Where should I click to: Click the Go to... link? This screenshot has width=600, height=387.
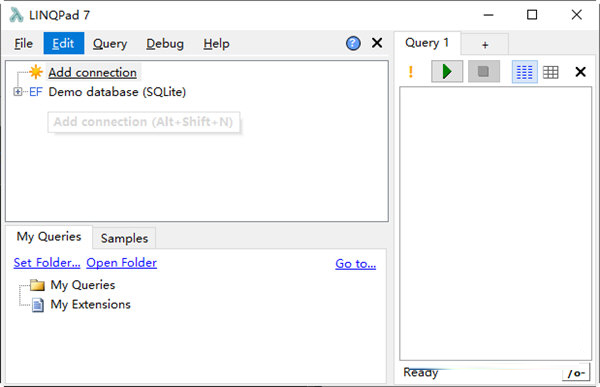(355, 263)
